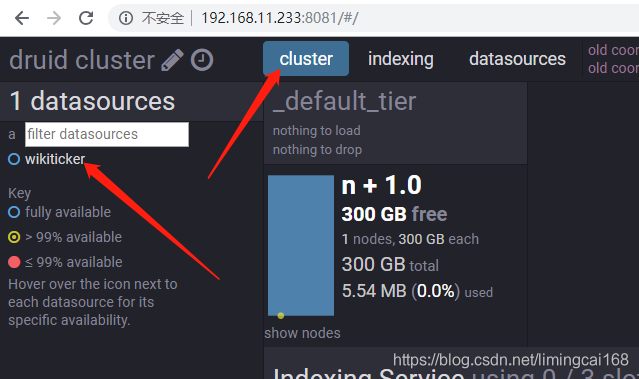Click the '> 99% available' key entry

65,237
